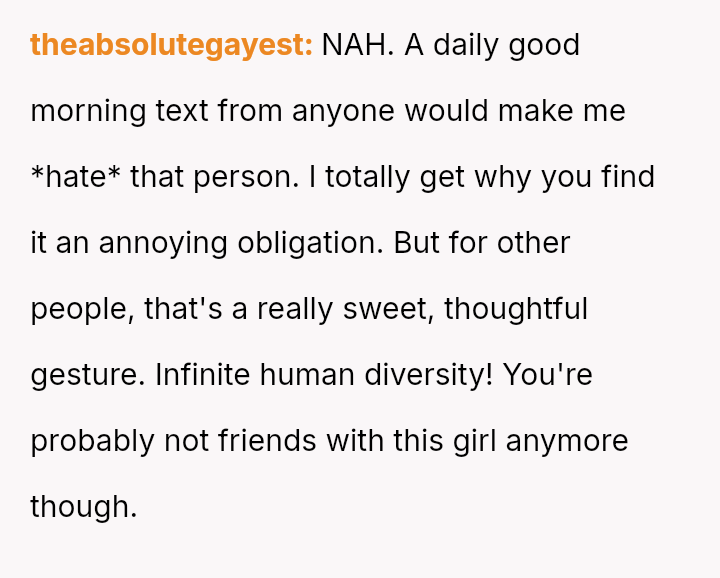Click the final word 'though.'
The height and width of the screenshot is (578, 720).
click(x=83, y=506)
